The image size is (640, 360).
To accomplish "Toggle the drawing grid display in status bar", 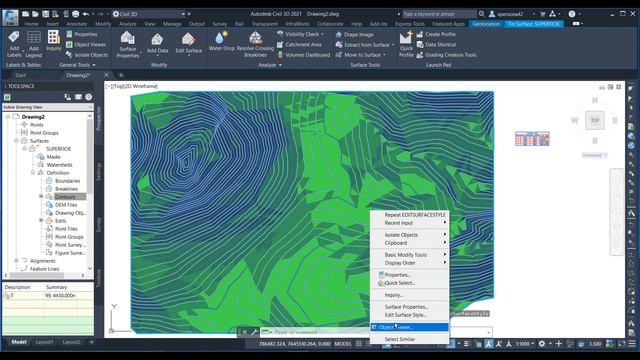I will coord(359,344).
